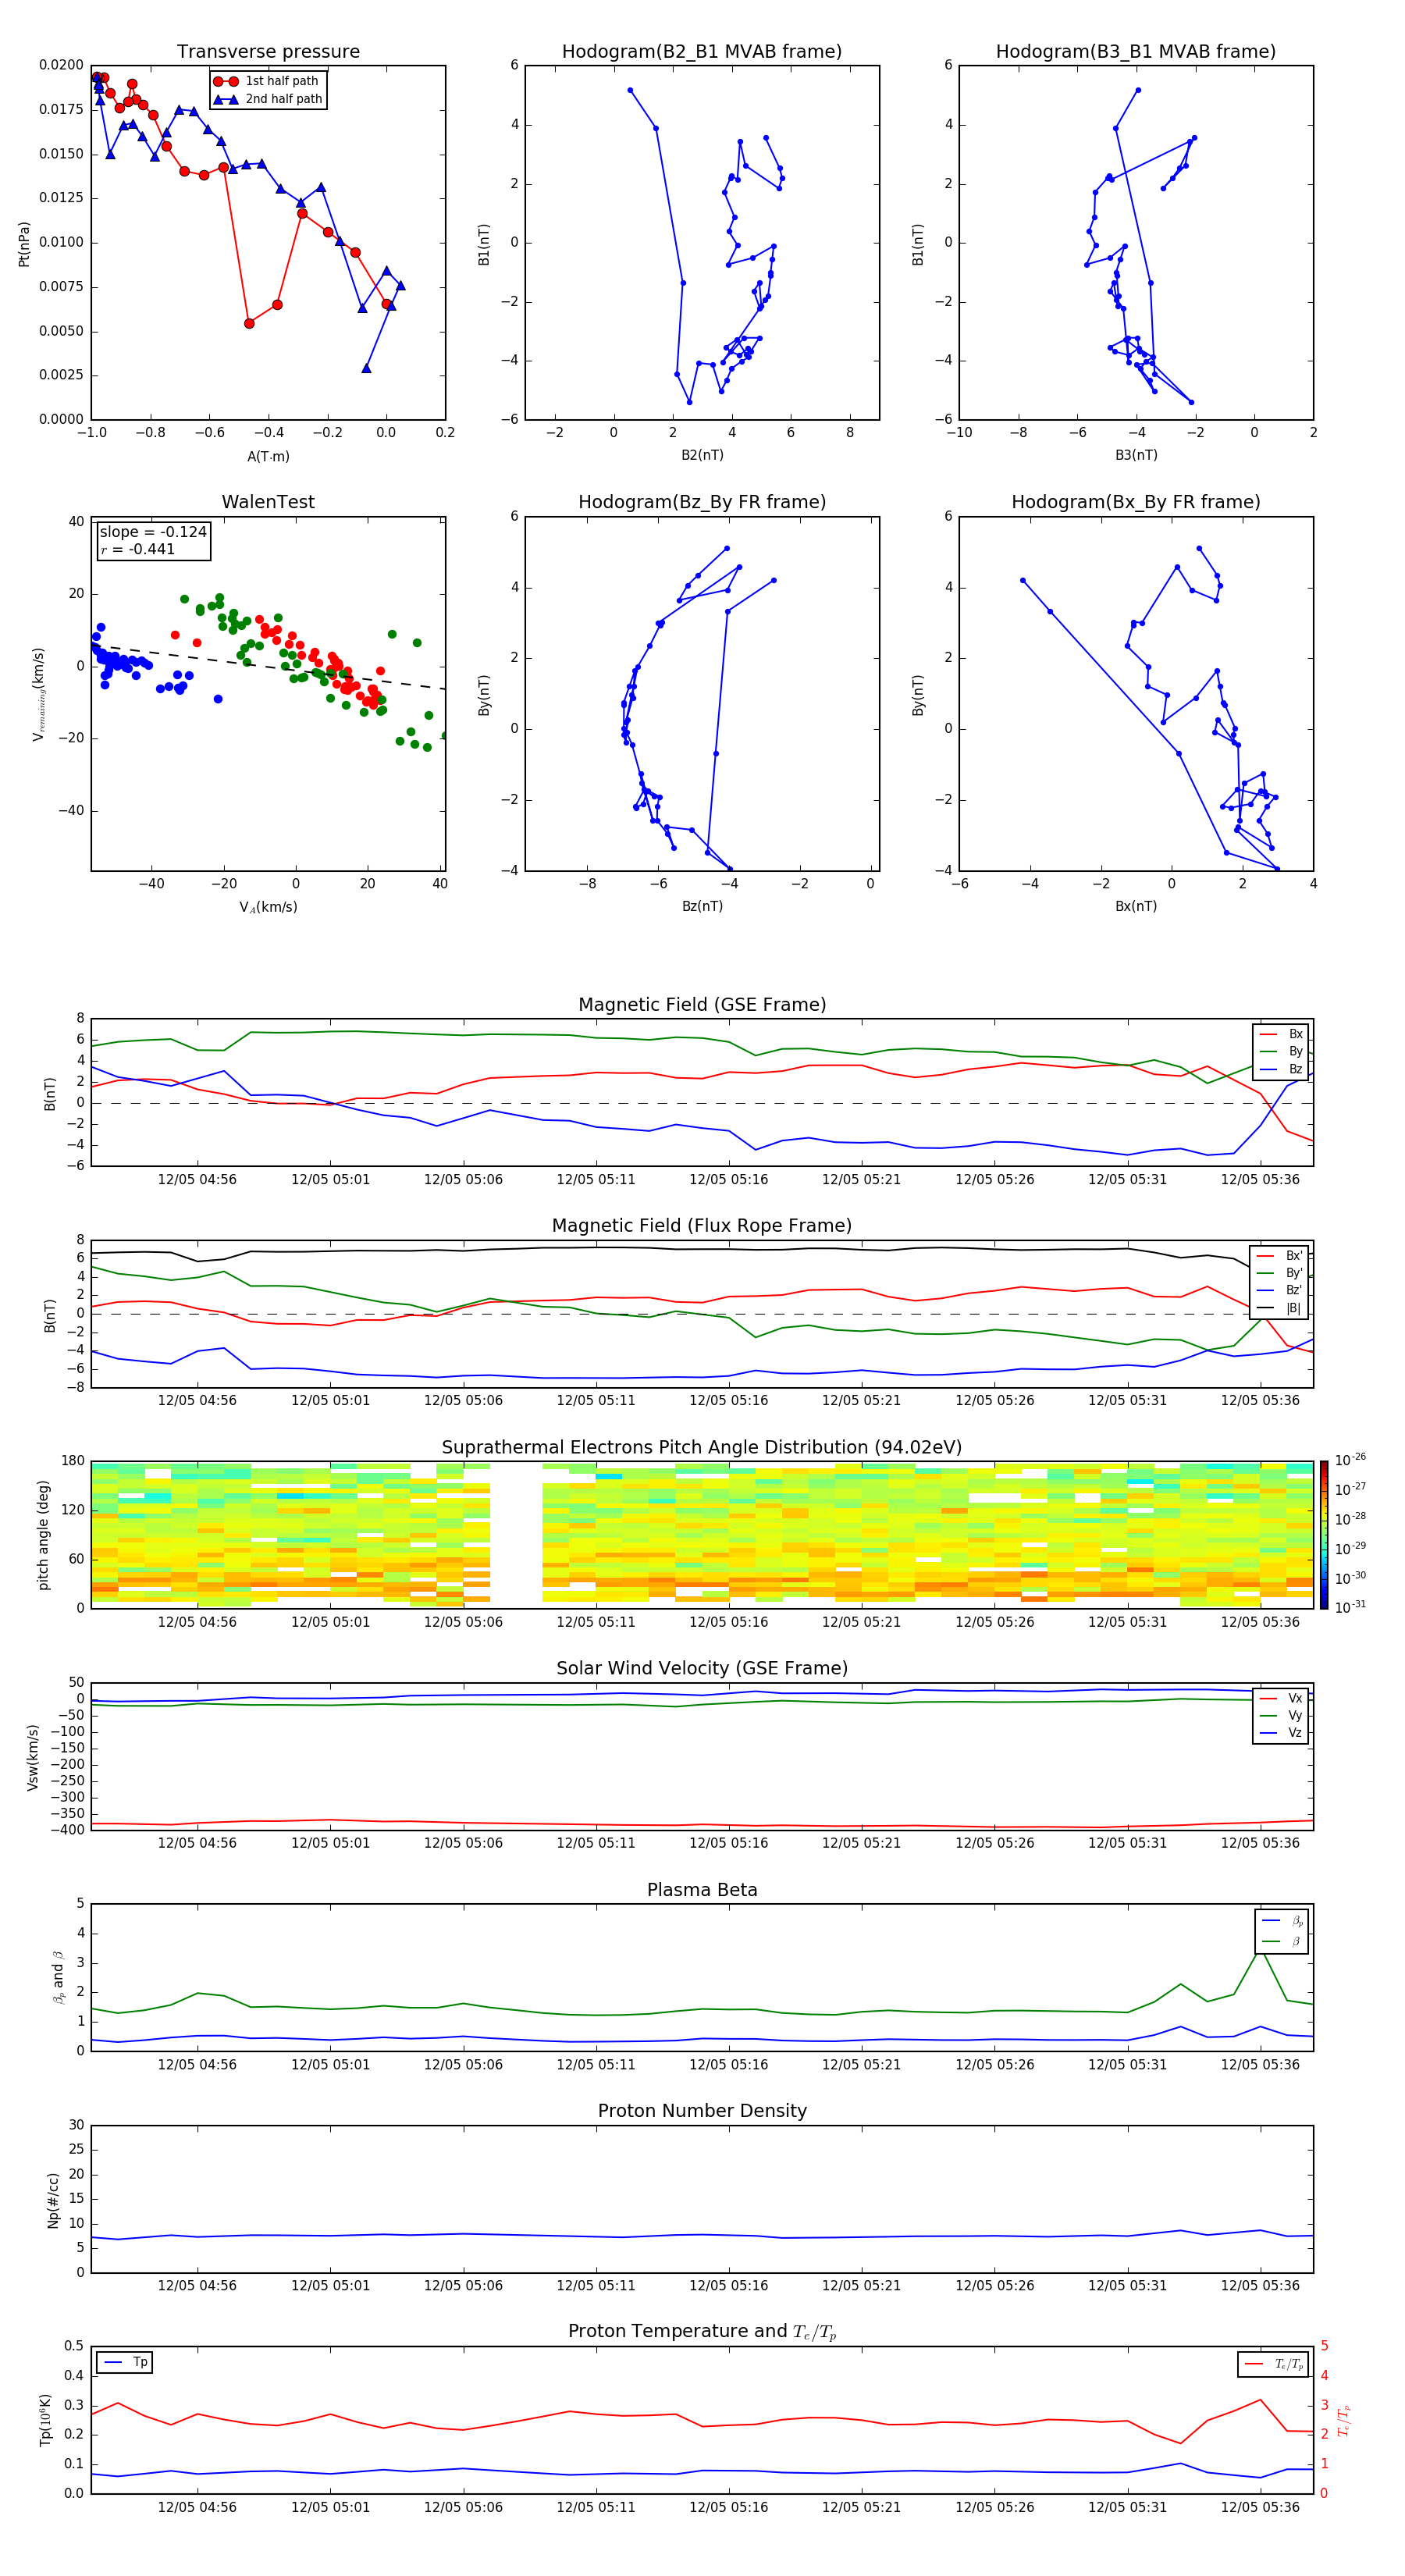This screenshot has height=2576, width=1405.
Task: Click the pitch angle spectrogram colorbar
Action: 1324,1535
